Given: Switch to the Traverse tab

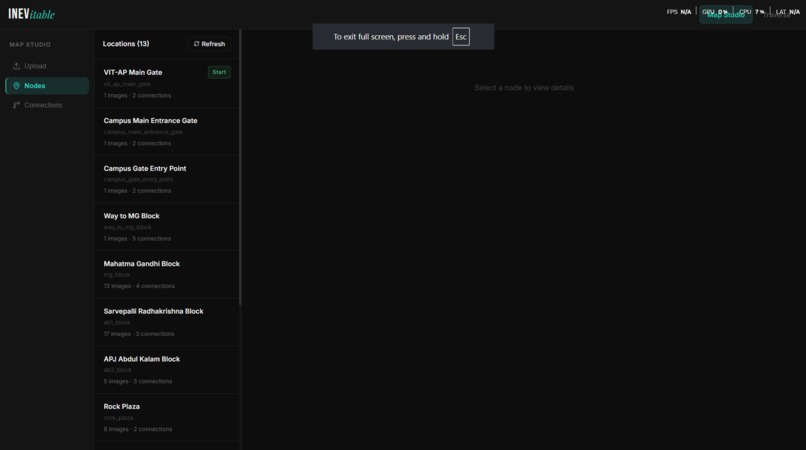Looking at the screenshot, I should coord(776,14).
